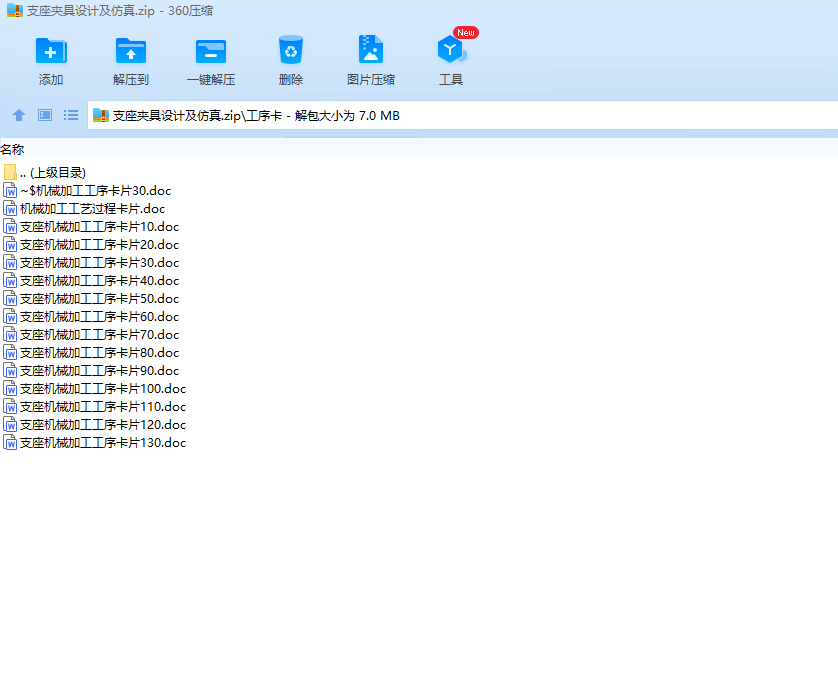The image size is (838, 687).
Task: Click the Word icon of ~$机械加工工序卡片30.doc
Action: point(10,191)
